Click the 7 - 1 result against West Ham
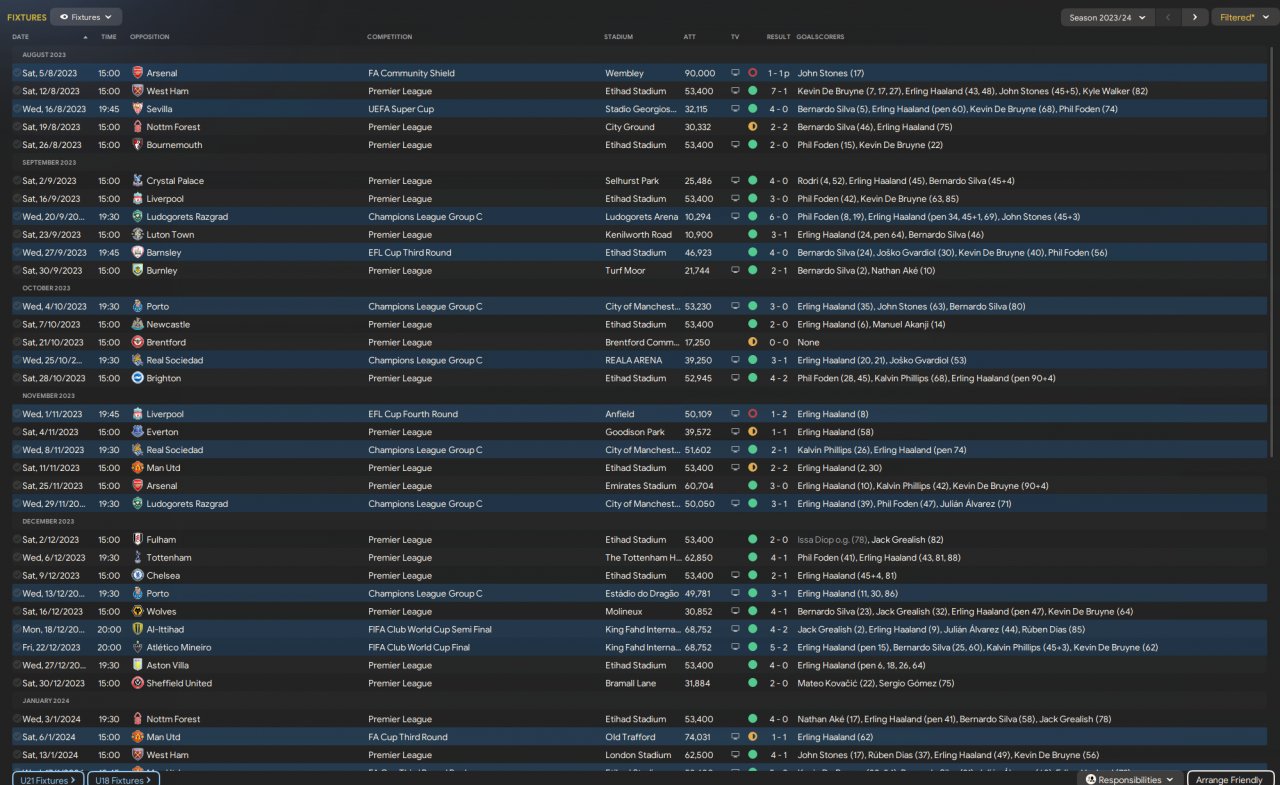Image resolution: width=1280 pixels, height=785 pixels. coord(779,91)
